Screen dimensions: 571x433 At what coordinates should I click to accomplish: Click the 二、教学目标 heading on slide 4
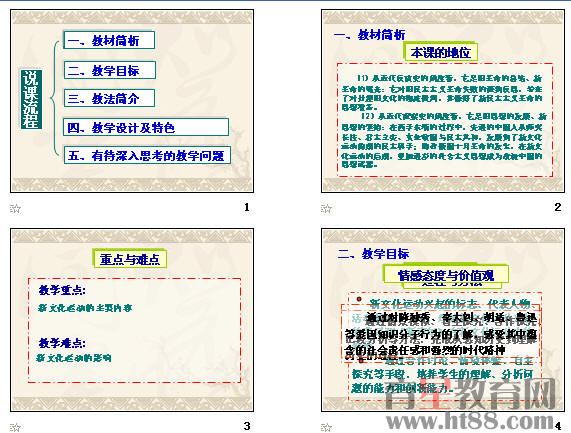[x=374, y=254]
